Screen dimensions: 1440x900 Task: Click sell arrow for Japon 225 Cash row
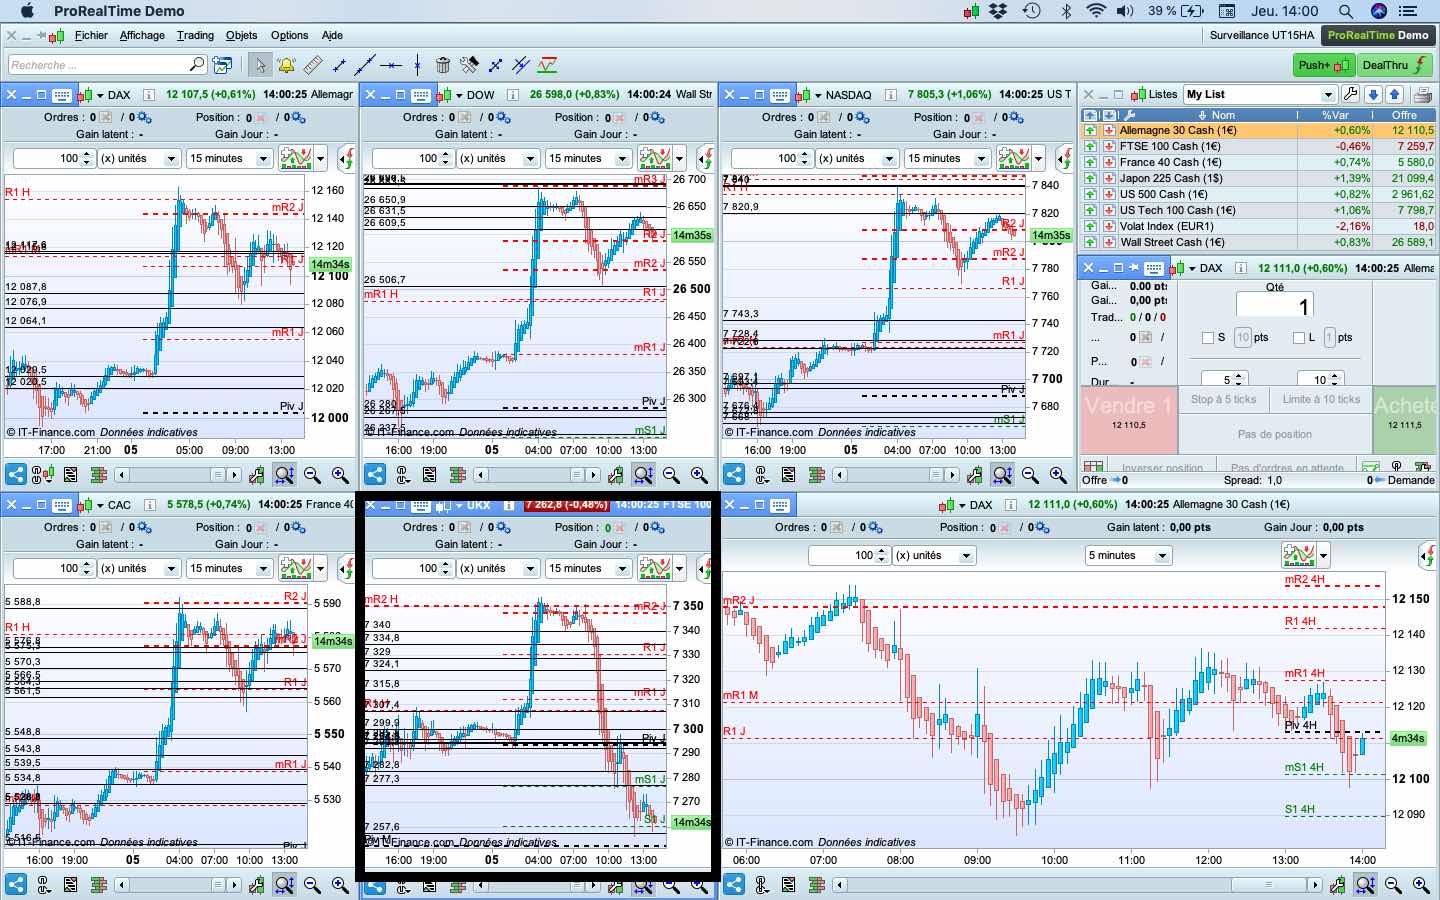coord(1109,178)
